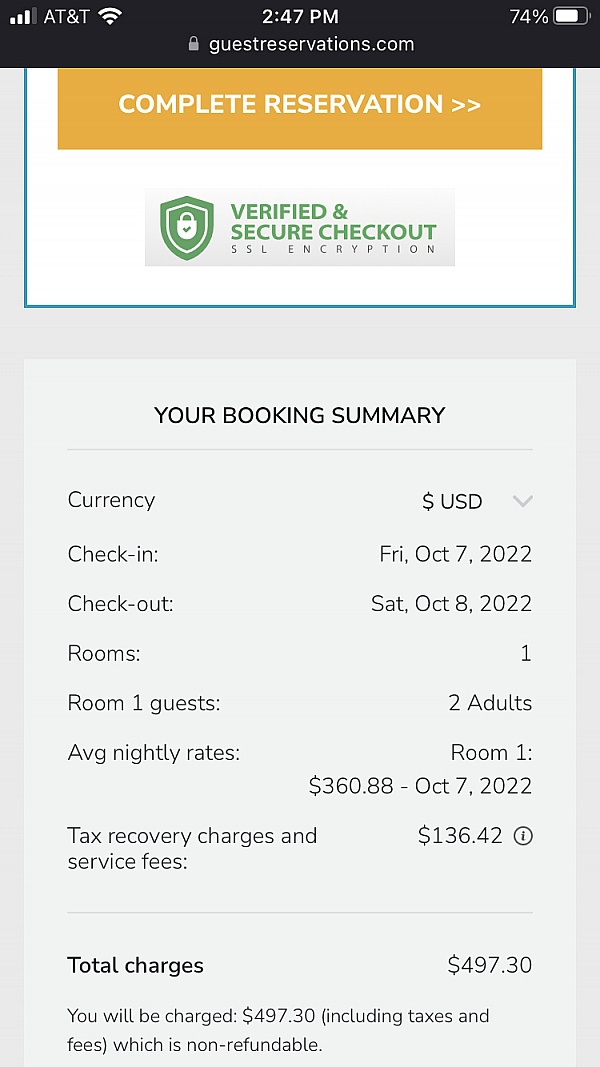
Task: Collapse the booking summary currency picker
Action: click(522, 501)
